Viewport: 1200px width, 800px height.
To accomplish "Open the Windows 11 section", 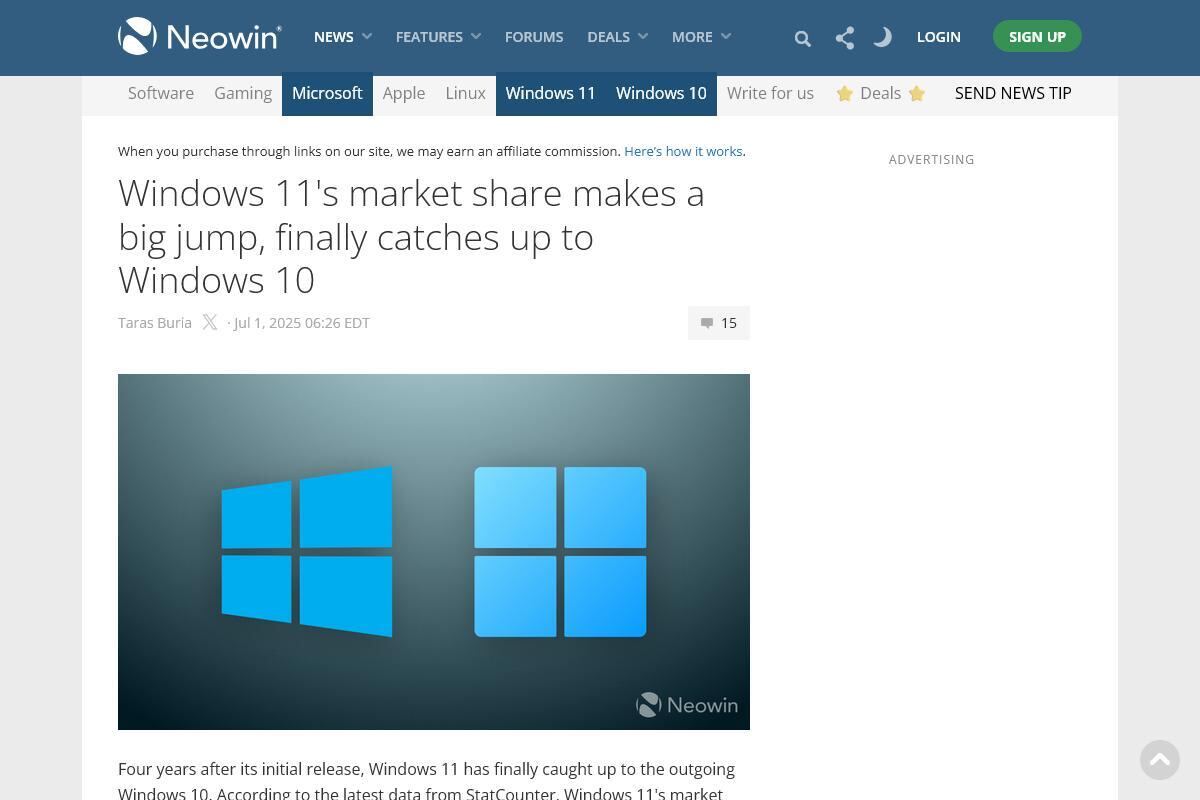I will click(x=550, y=93).
